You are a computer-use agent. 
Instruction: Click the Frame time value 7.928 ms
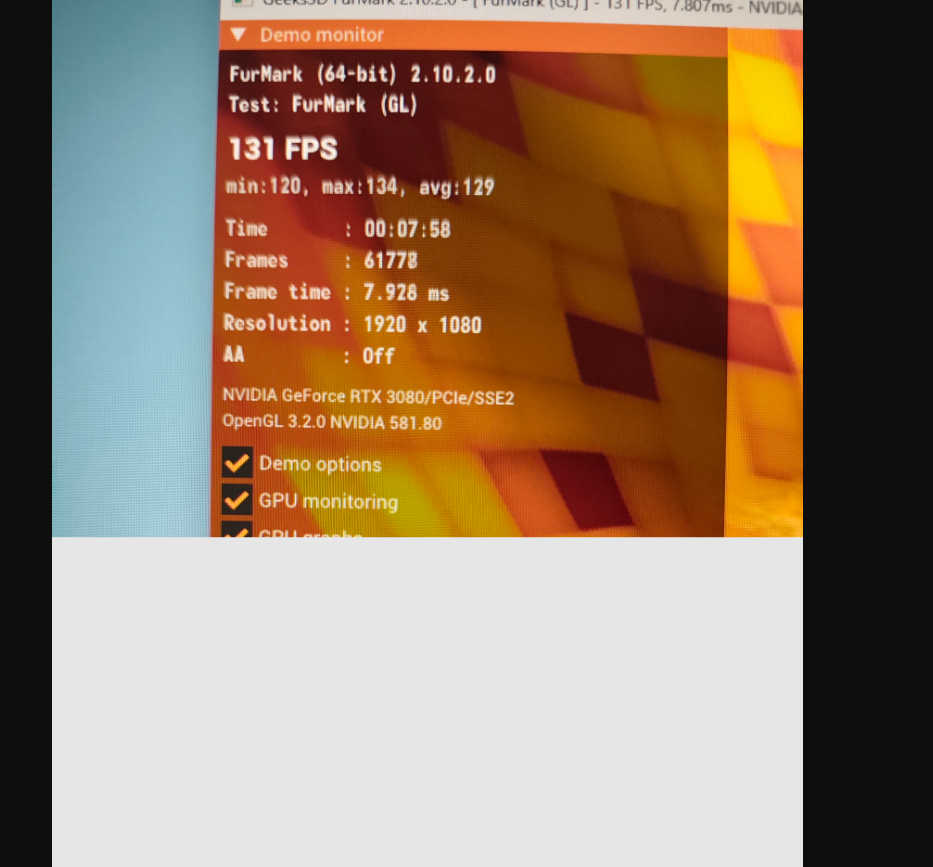point(406,292)
